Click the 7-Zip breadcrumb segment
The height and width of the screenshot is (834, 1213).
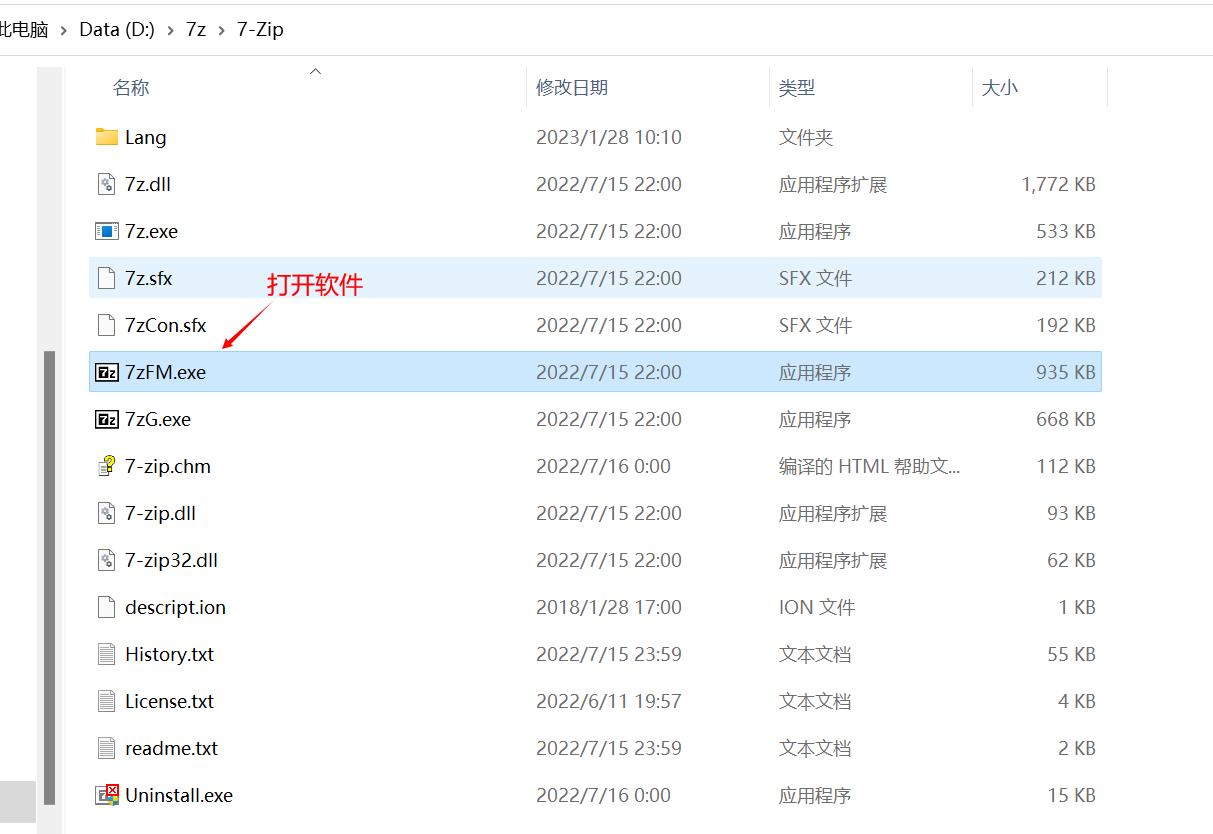click(x=260, y=30)
